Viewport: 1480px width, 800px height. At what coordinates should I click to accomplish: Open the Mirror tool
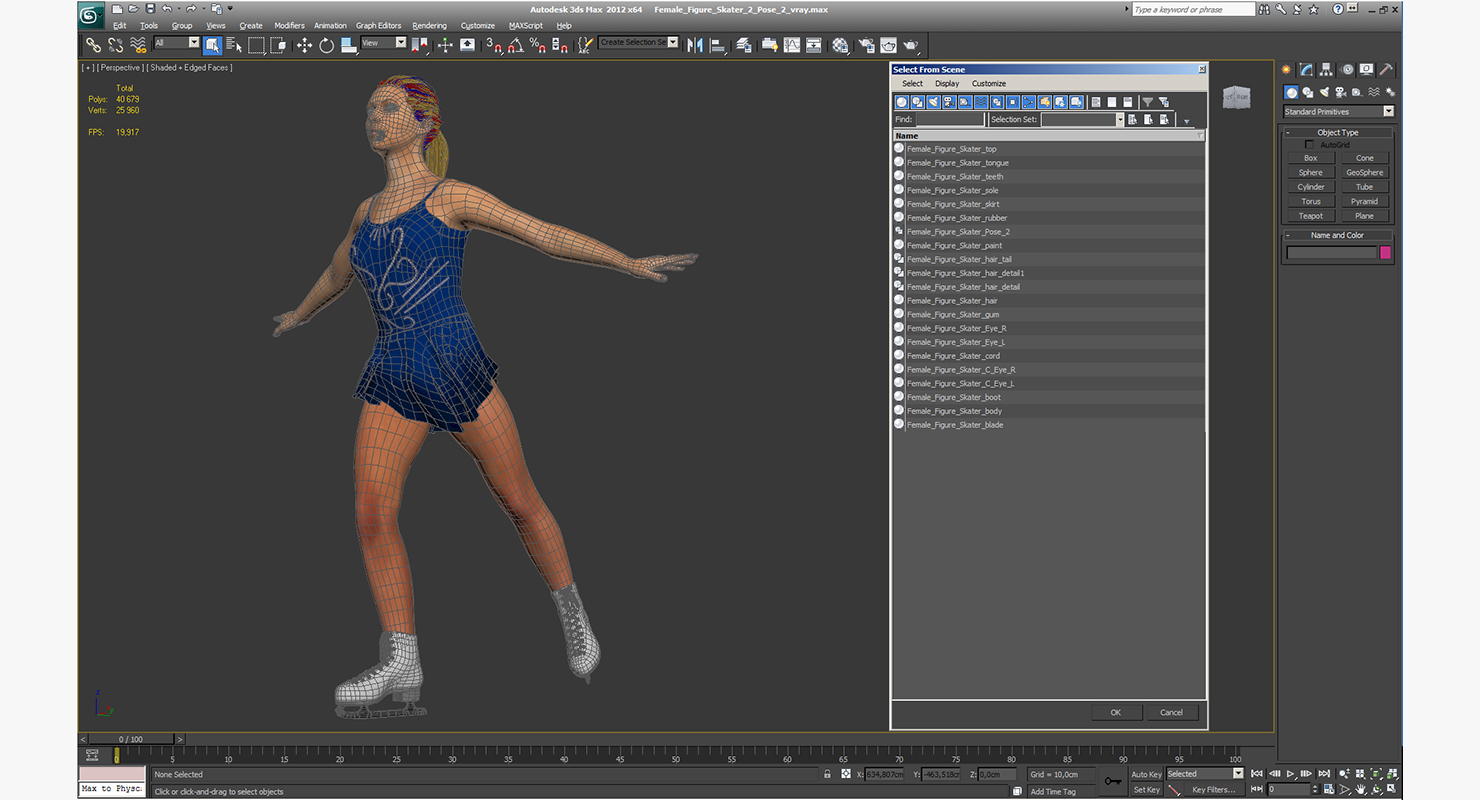tap(694, 45)
